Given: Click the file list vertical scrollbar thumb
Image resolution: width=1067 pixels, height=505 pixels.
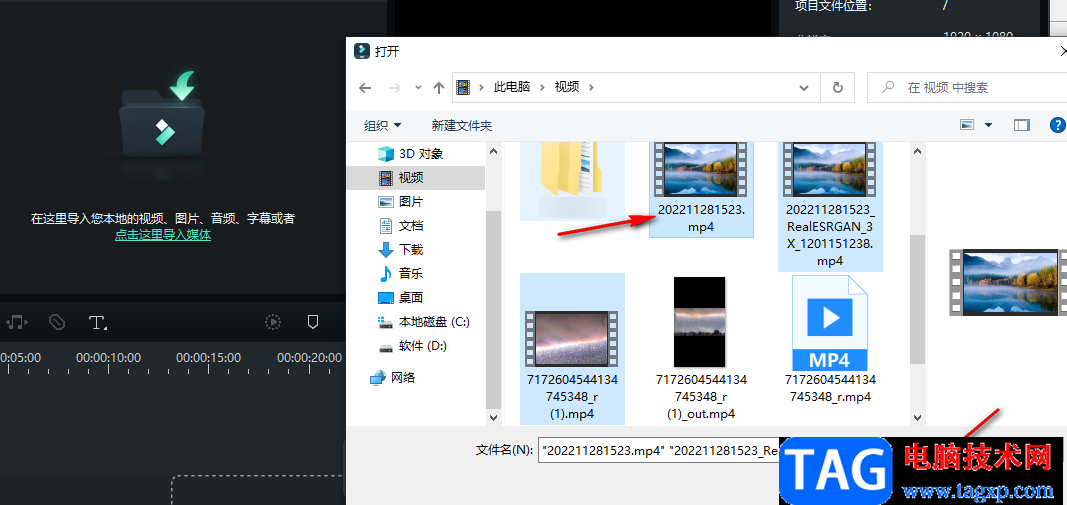Looking at the screenshot, I should click(x=917, y=299).
